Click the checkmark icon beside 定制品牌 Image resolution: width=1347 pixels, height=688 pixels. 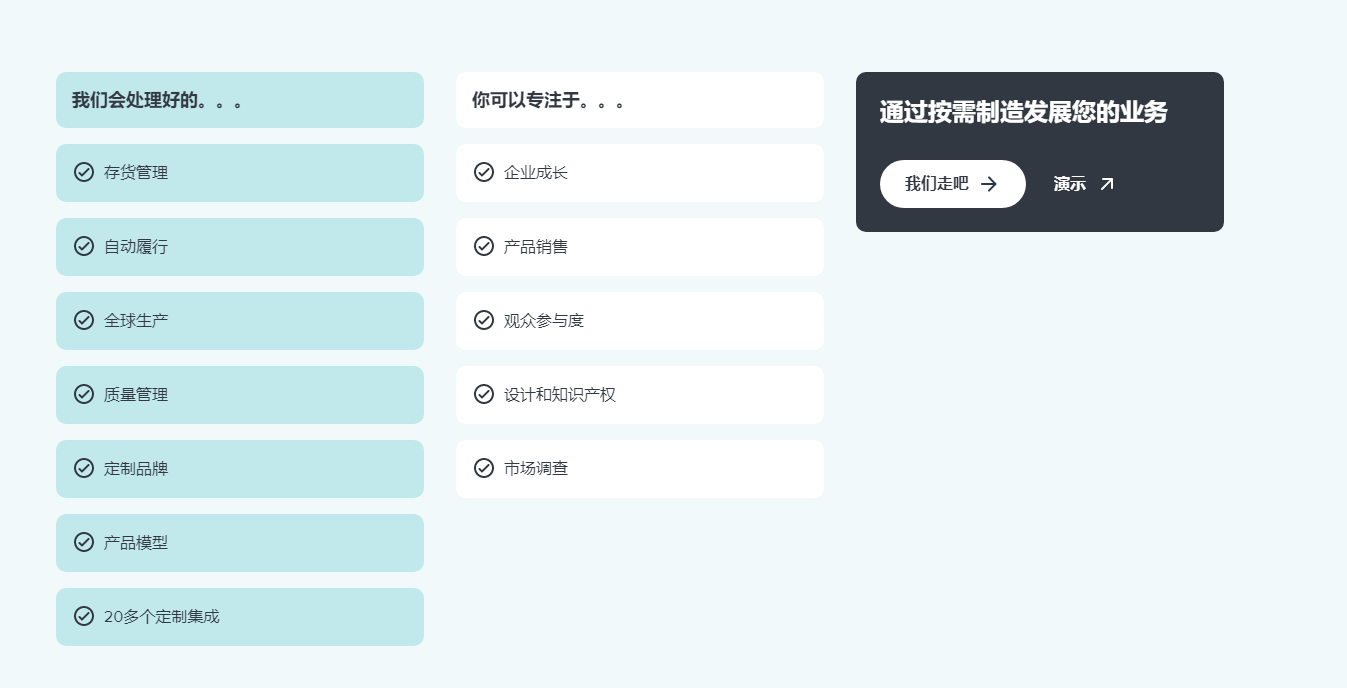click(84, 468)
